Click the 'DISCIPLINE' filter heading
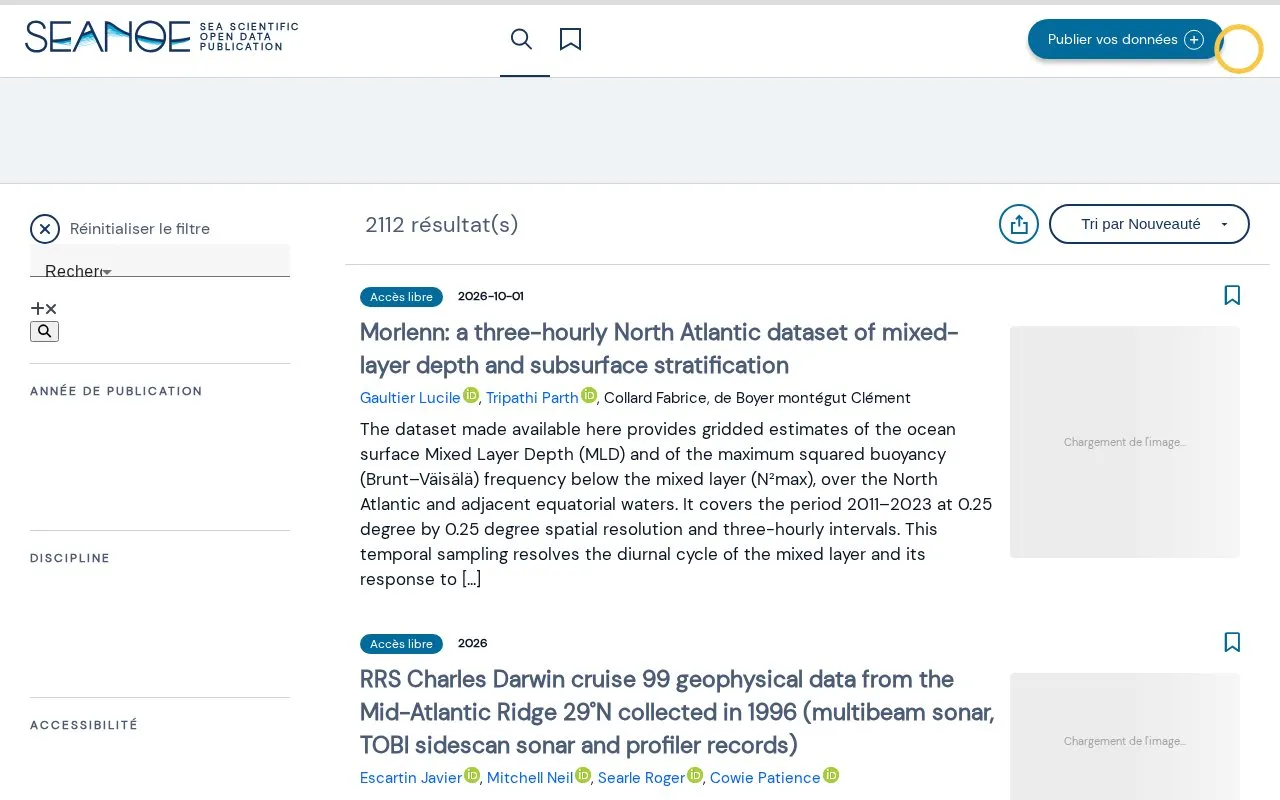1280x800 pixels. [x=70, y=558]
